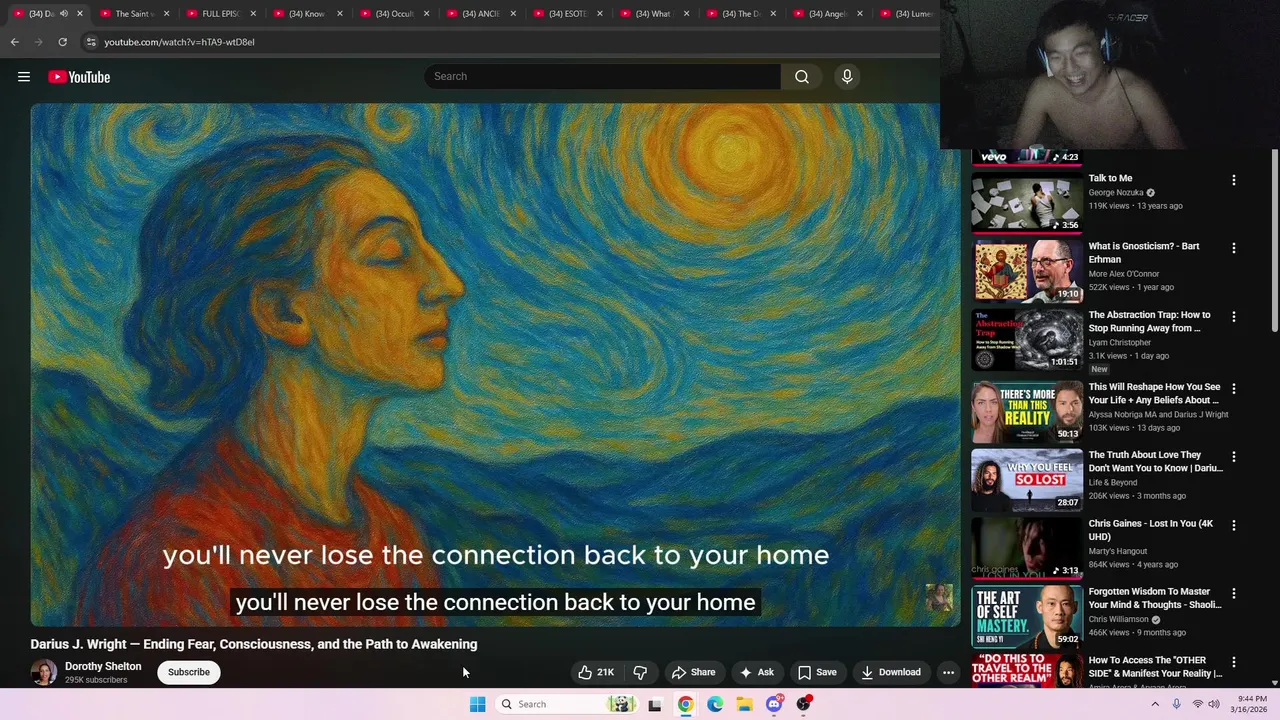This screenshot has width=1280, height=720.
Task: Switch to (34) ESOTE browser tab
Action: pyautogui.click(x=567, y=14)
